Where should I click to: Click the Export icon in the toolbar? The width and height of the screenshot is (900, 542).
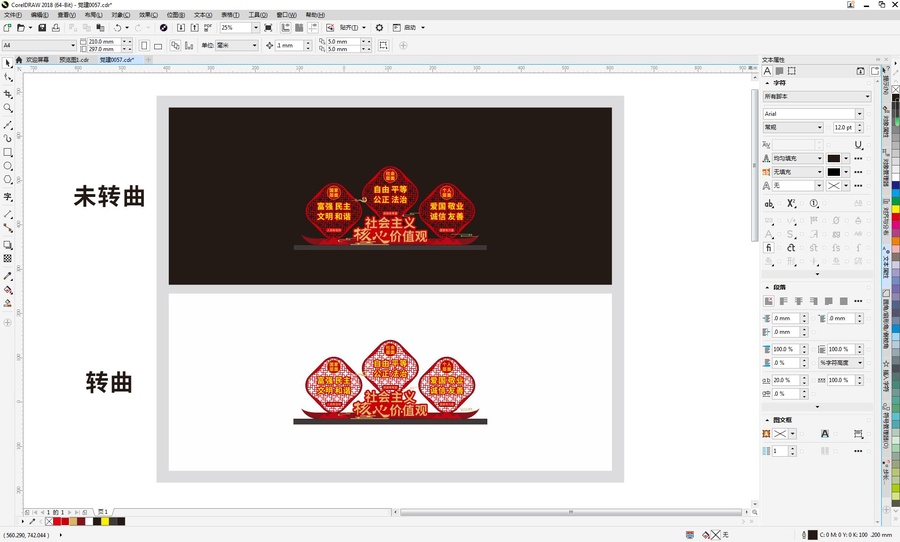[195, 28]
